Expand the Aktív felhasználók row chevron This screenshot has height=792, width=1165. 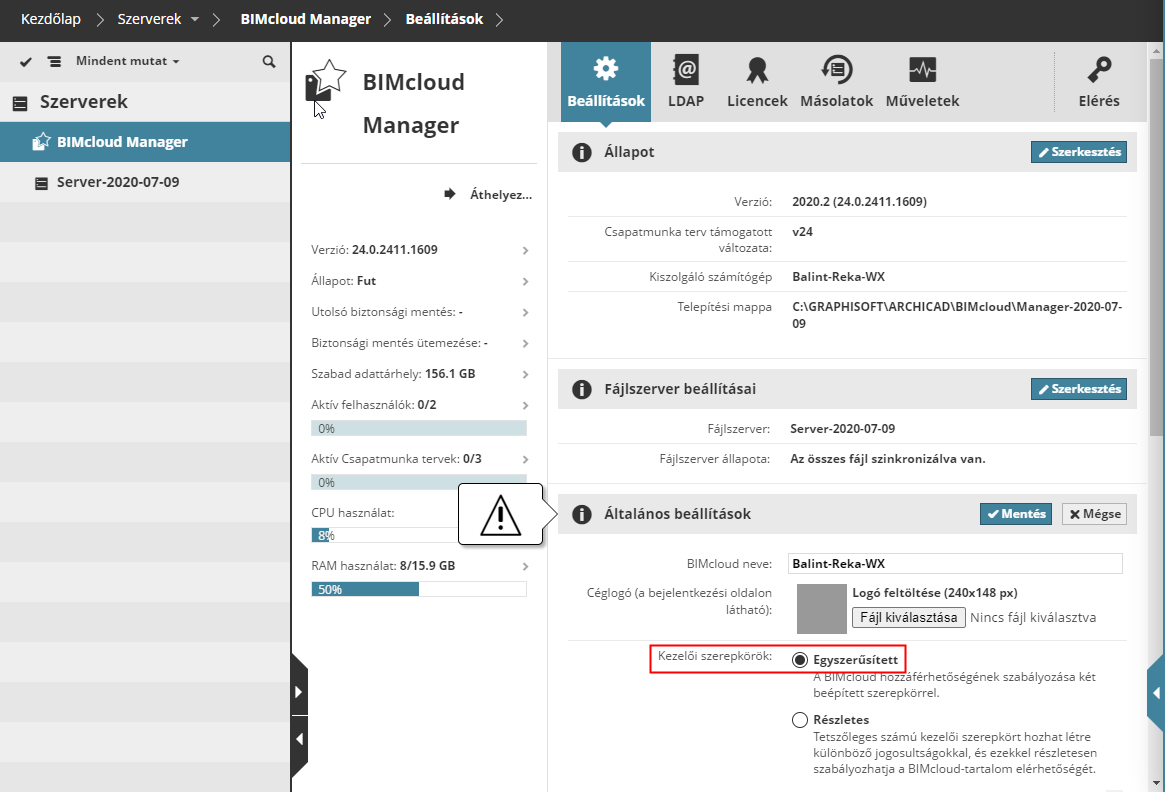525,406
